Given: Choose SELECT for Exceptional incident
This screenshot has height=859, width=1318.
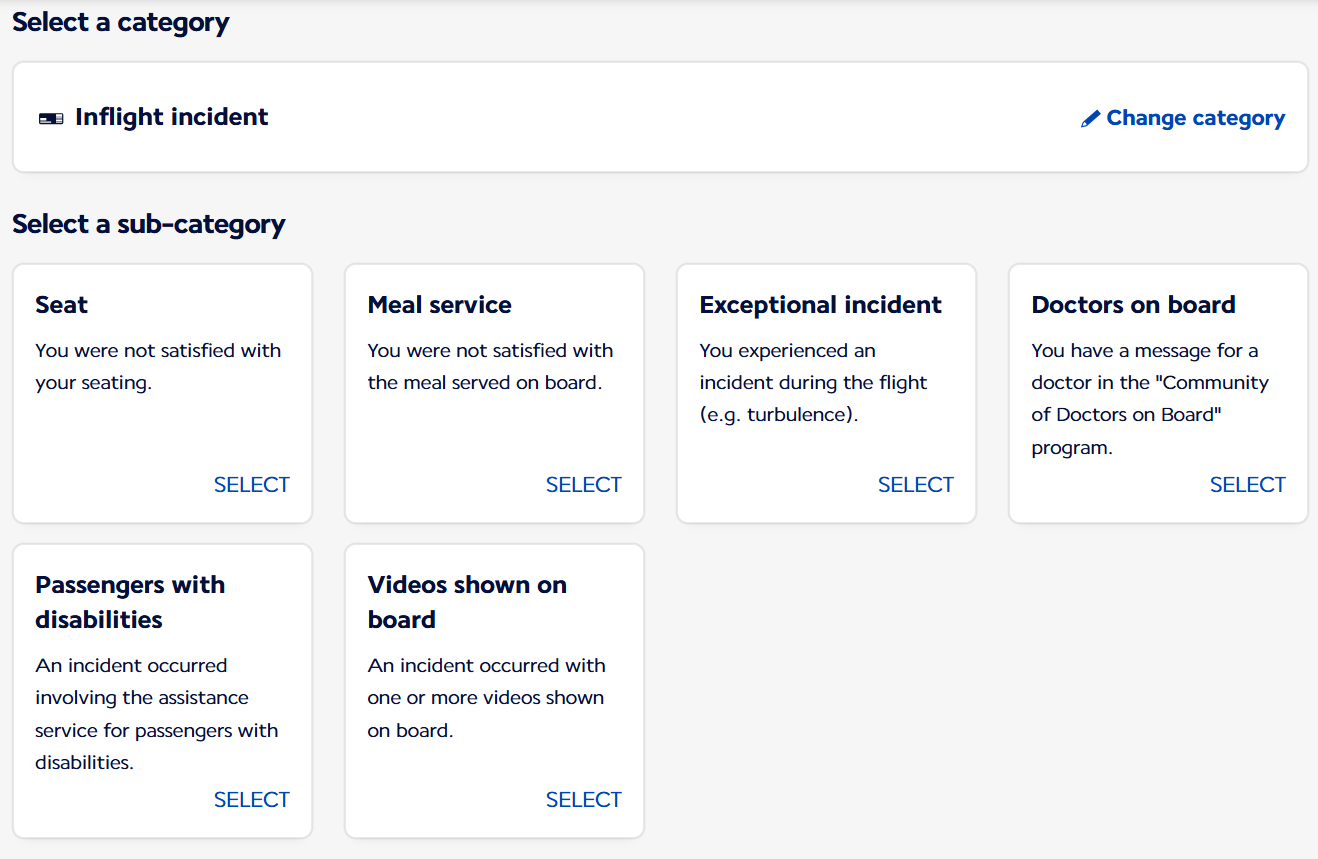Looking at the screenshot, I should [915, 485].
